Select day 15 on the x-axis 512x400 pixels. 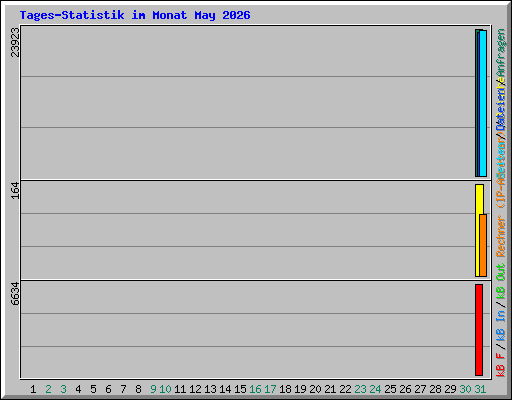pyautogui.click(x=240, y=389)
